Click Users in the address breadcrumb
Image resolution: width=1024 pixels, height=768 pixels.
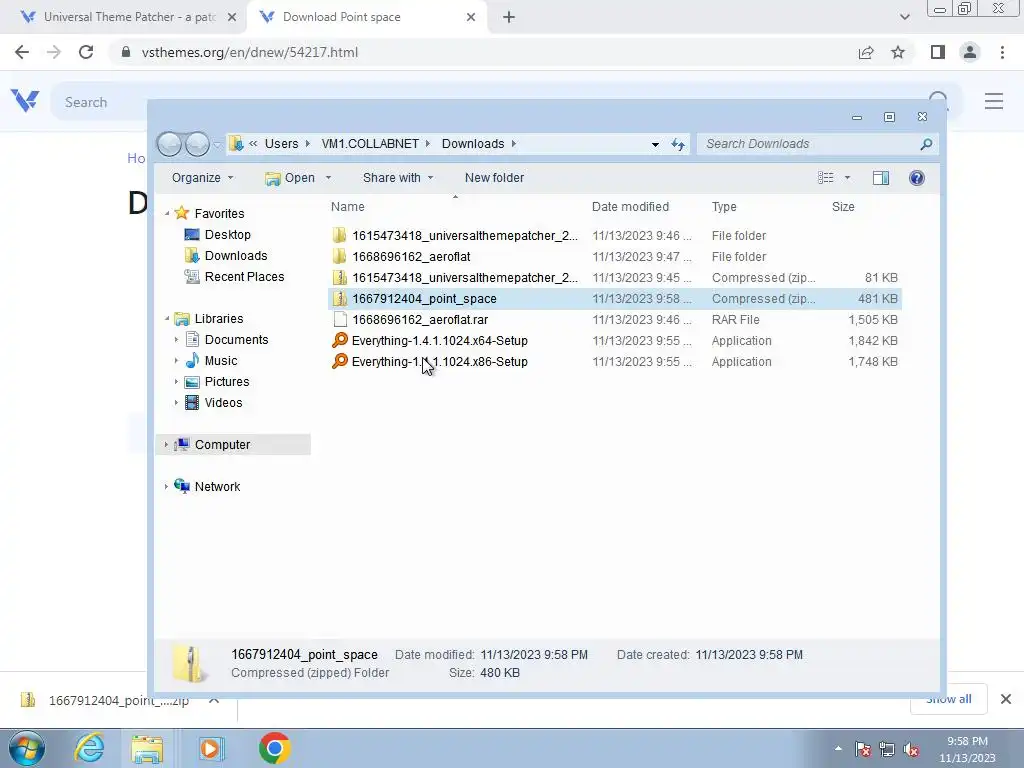281,144
